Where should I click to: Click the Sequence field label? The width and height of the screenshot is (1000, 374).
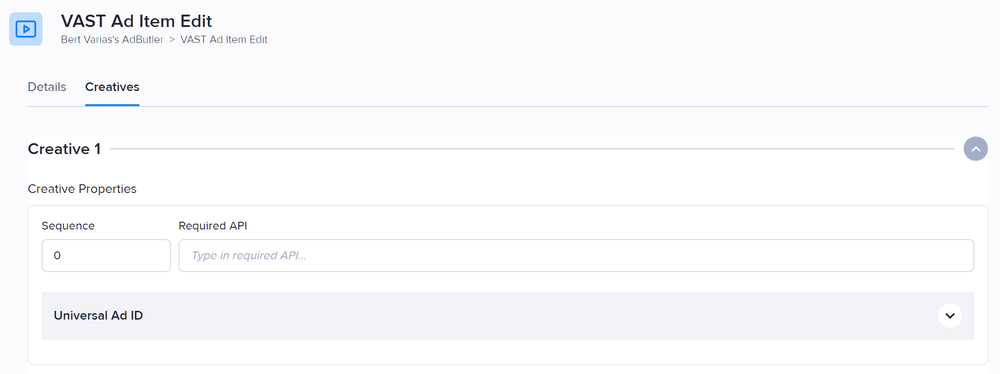68,226
